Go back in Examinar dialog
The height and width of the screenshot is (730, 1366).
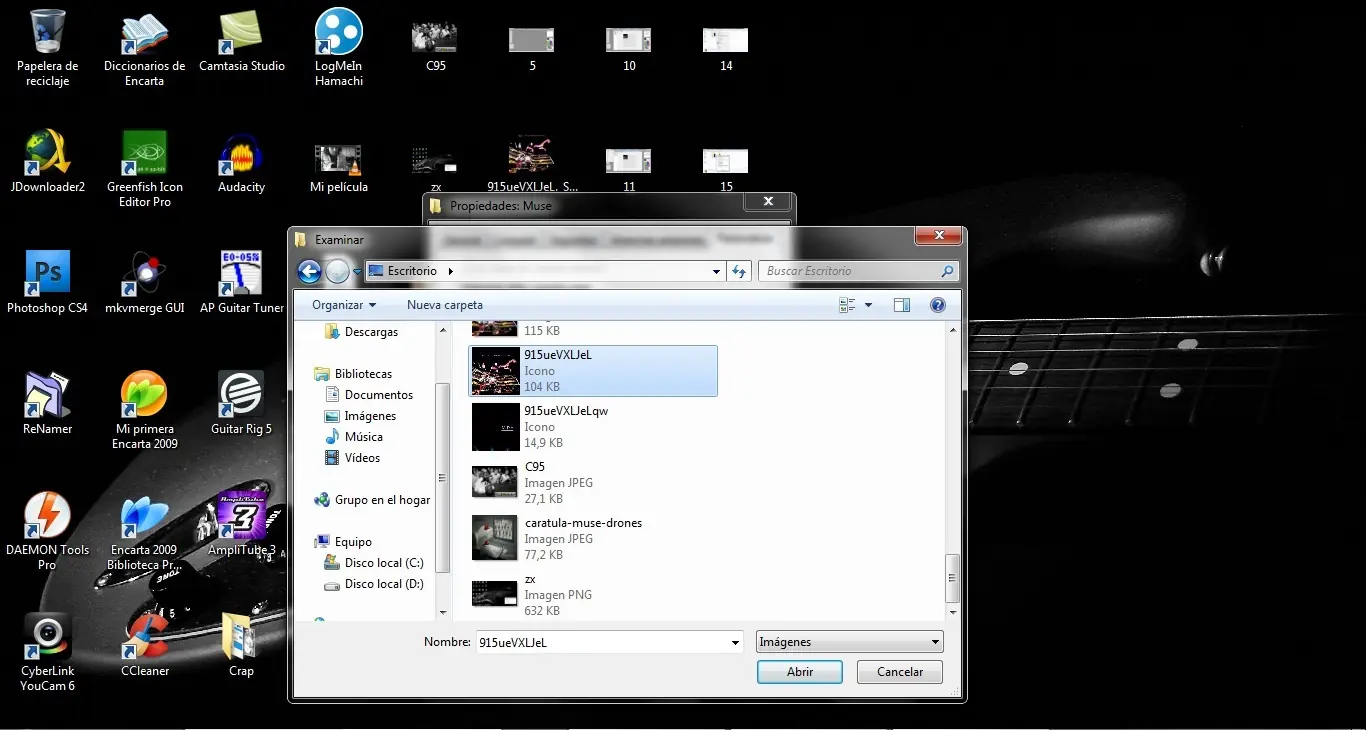309,271
